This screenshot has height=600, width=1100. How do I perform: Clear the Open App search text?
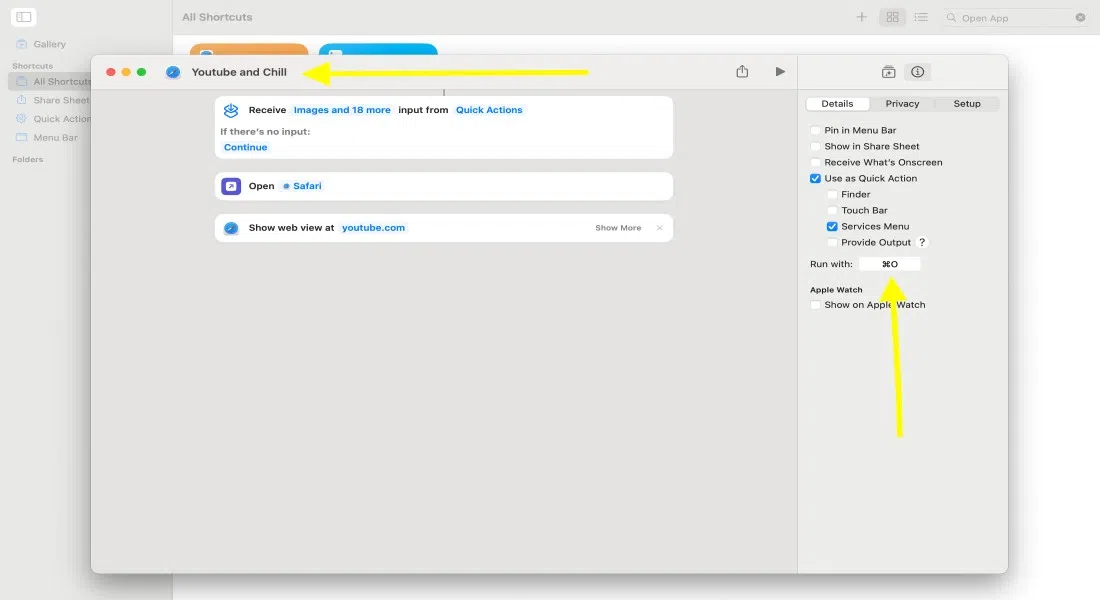point(1080,18)
